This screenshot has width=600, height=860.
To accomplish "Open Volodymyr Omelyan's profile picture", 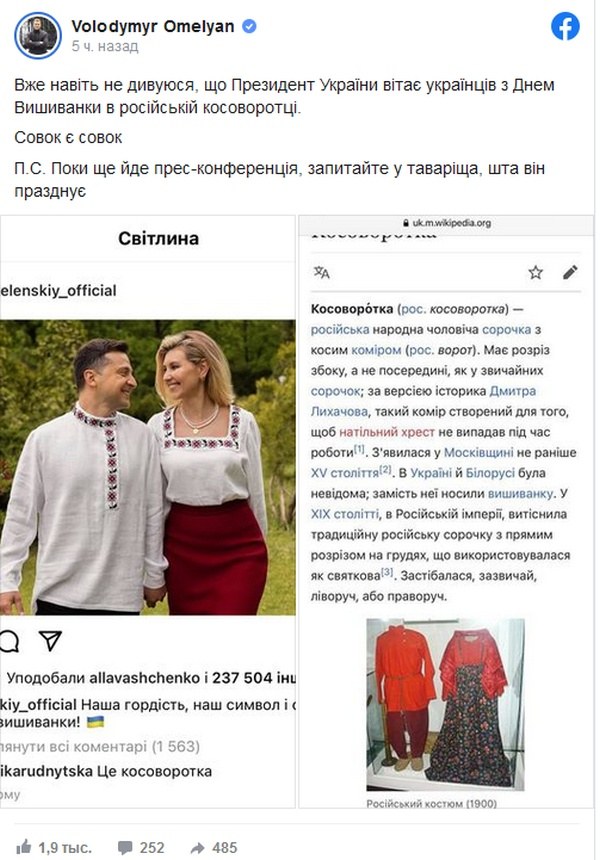I will point(38,35).
